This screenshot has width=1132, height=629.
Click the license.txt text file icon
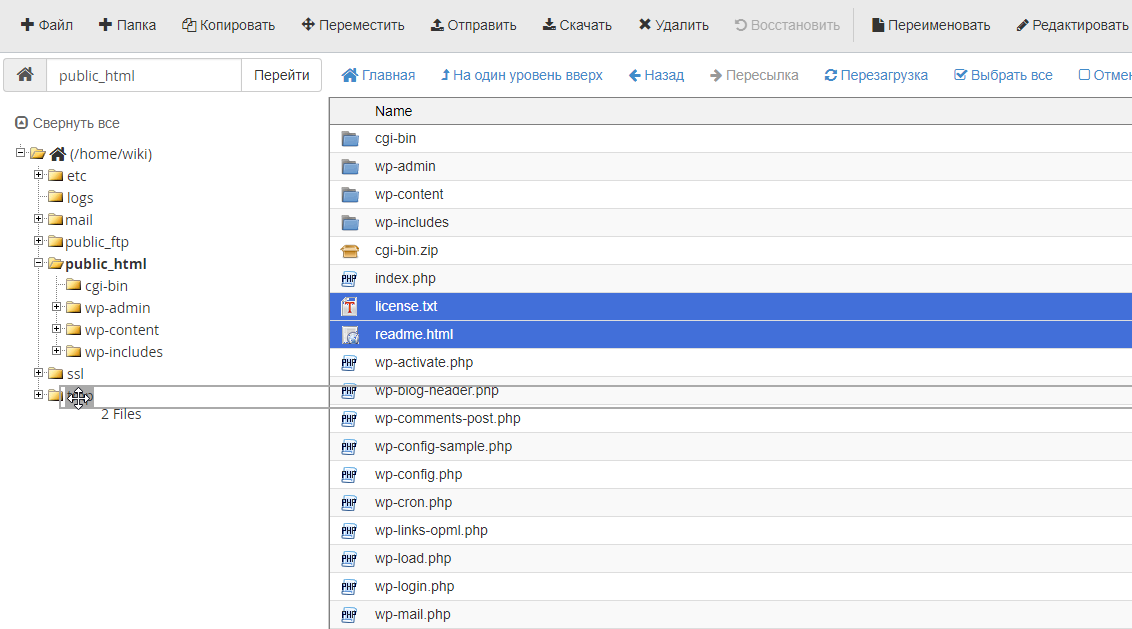[x=349, y=307]
